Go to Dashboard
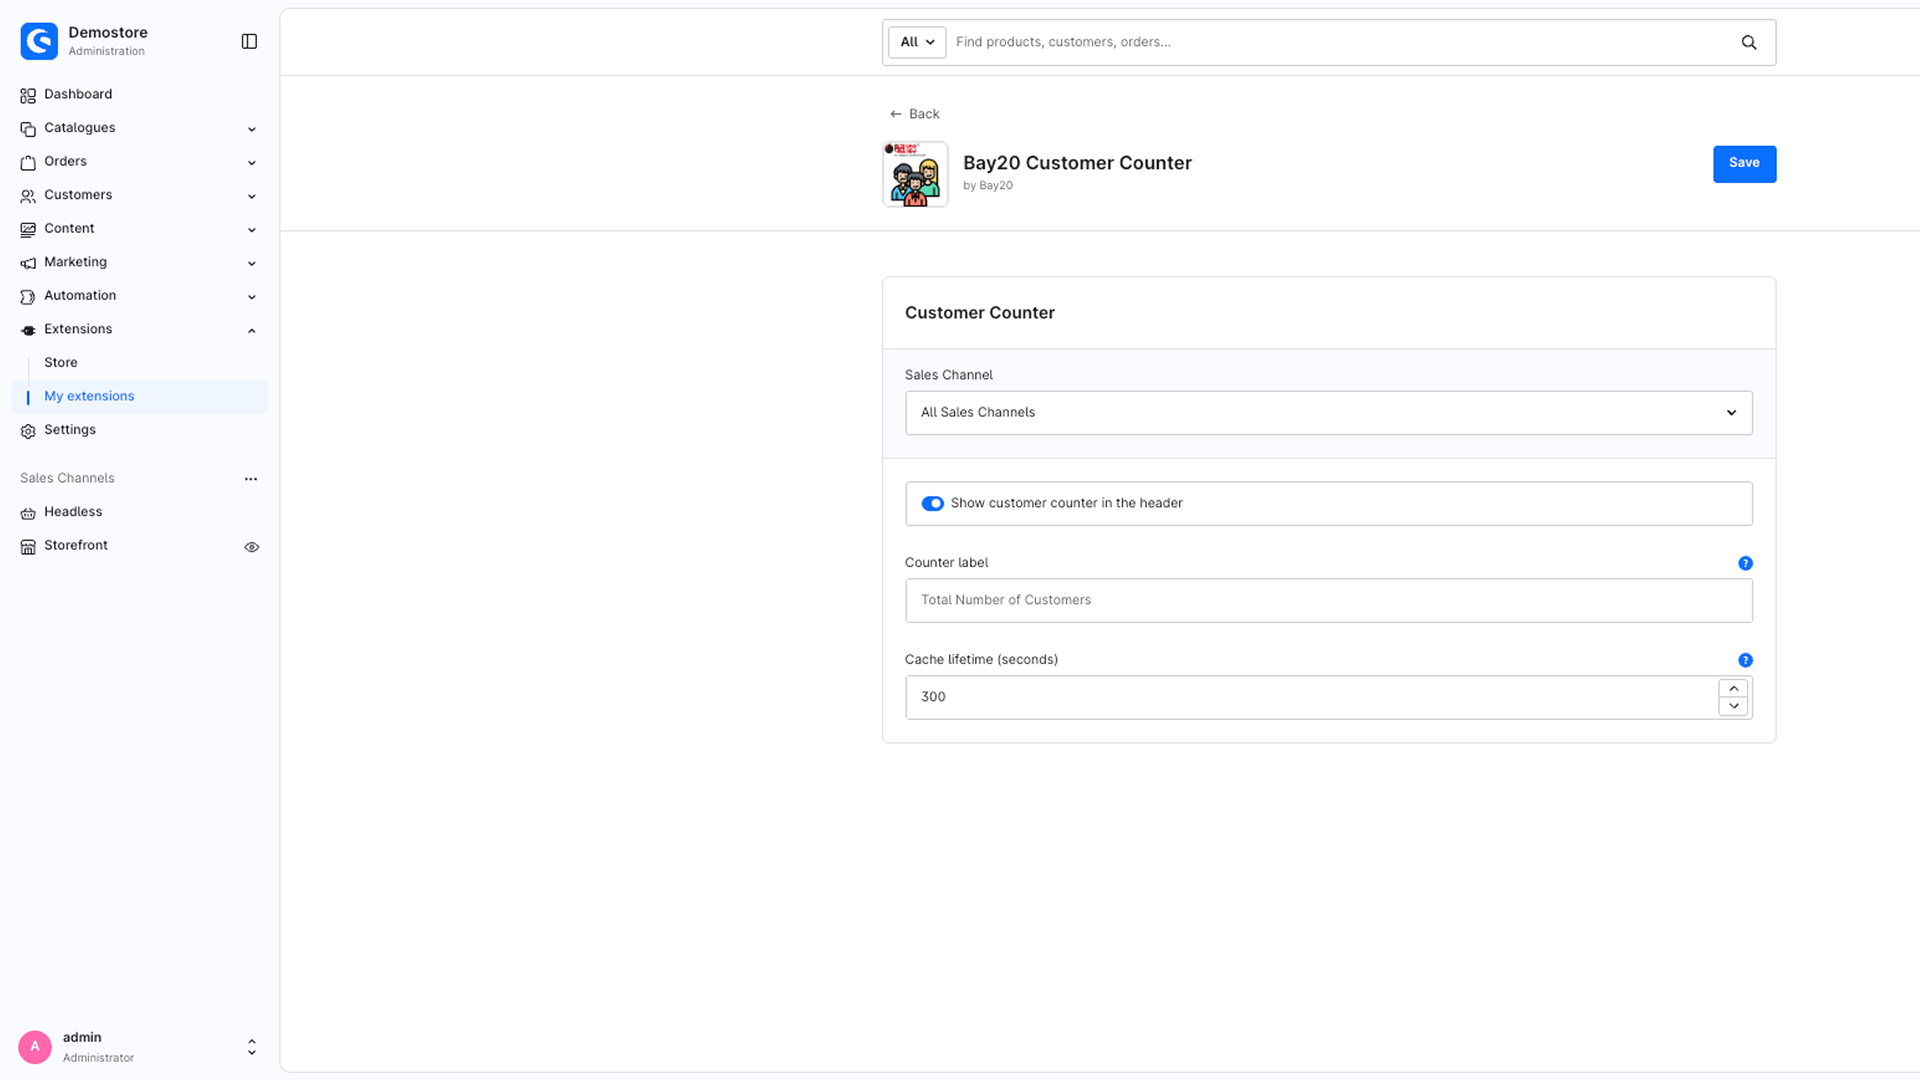The image size is (1920, 1080). coord(78,94)
